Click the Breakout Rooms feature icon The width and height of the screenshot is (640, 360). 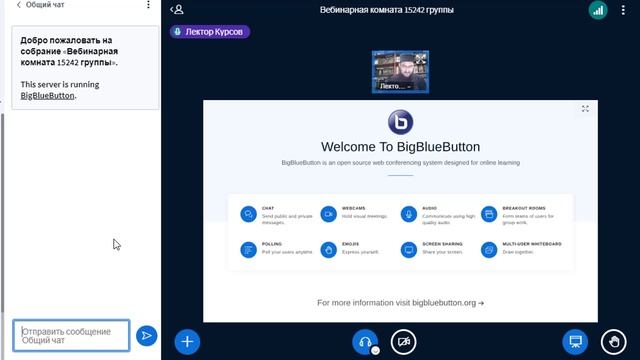489,214
